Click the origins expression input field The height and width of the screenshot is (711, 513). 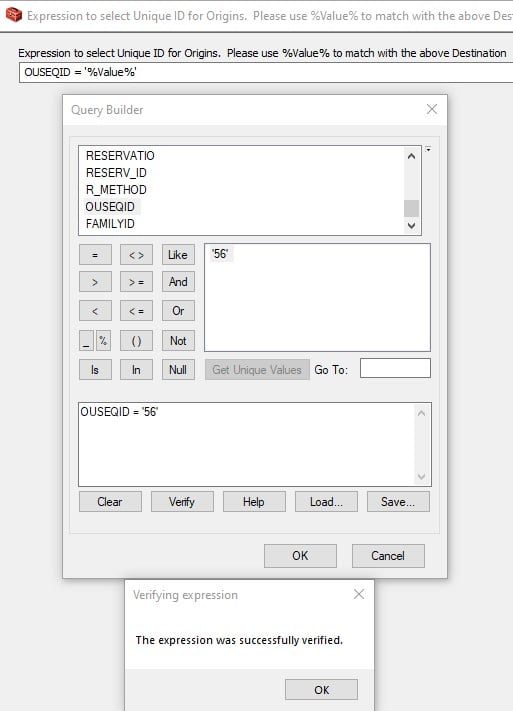pyautogui.click(x=266, y=72)
